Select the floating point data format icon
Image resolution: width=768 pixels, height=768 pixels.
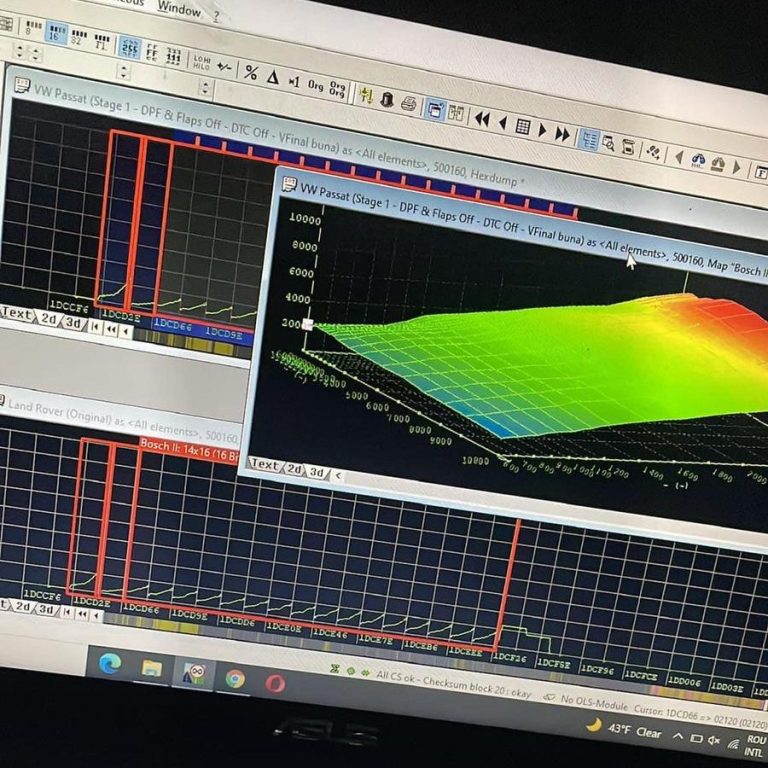click(x=101, y=42)
